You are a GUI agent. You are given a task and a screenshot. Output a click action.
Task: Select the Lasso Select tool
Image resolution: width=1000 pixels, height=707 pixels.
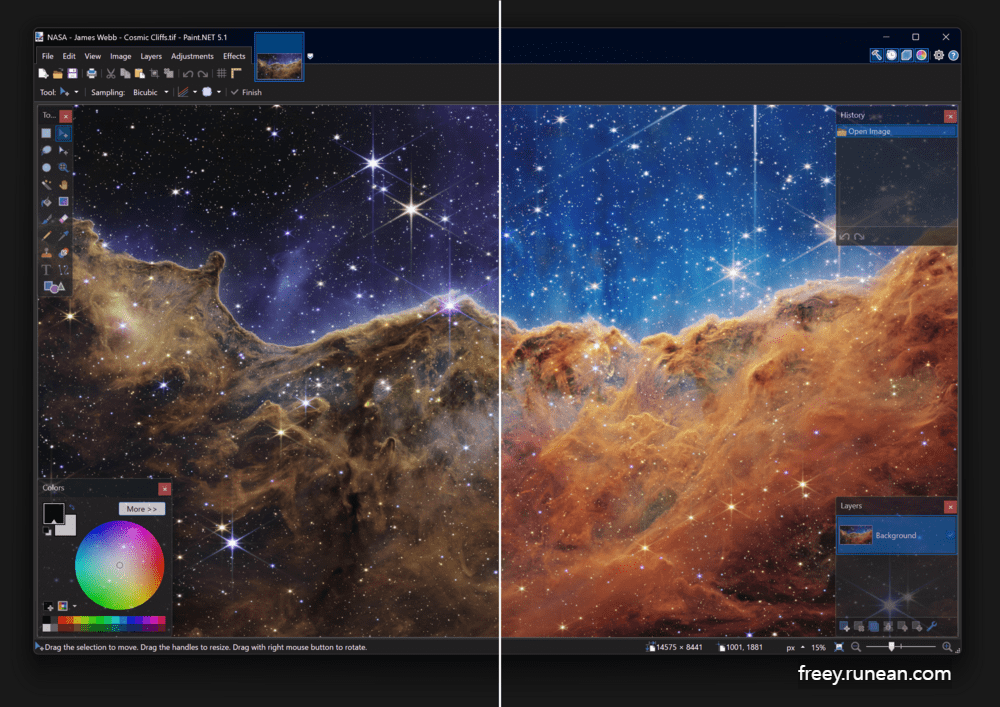(47, 150)
